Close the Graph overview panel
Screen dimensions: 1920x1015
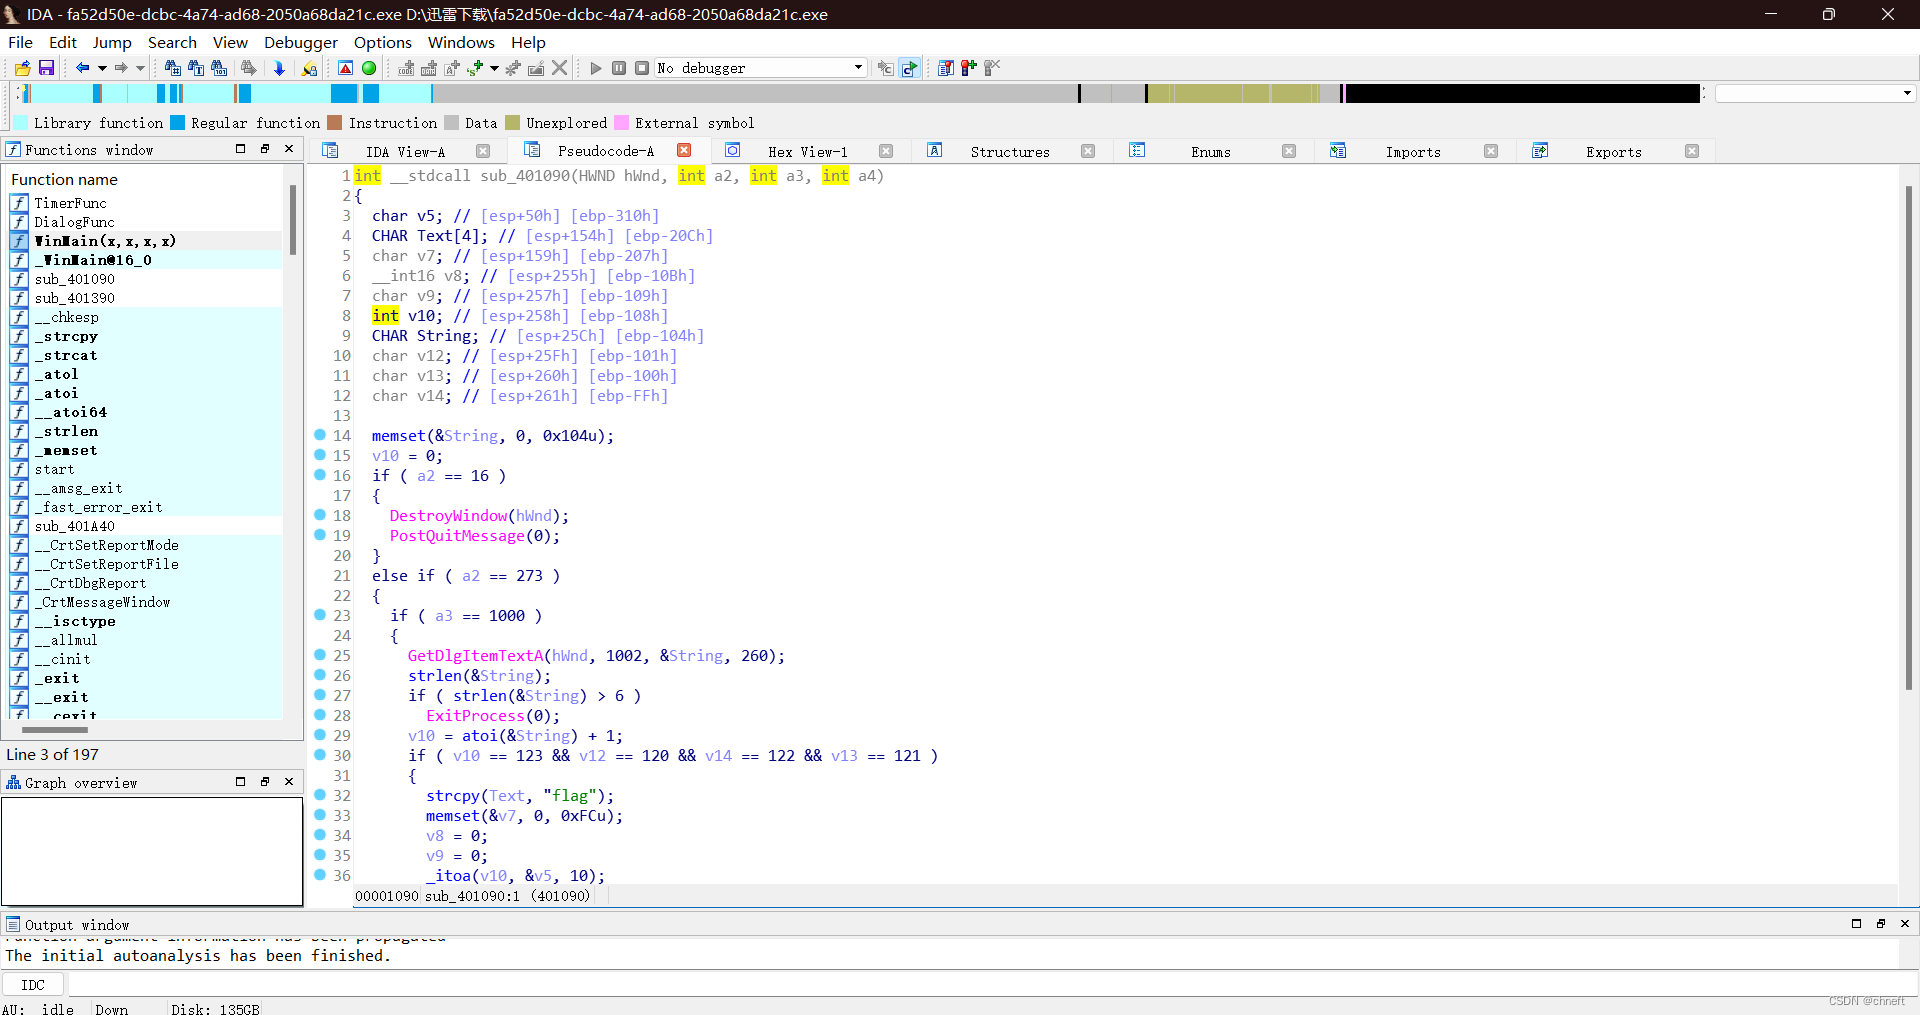point(289,782)
